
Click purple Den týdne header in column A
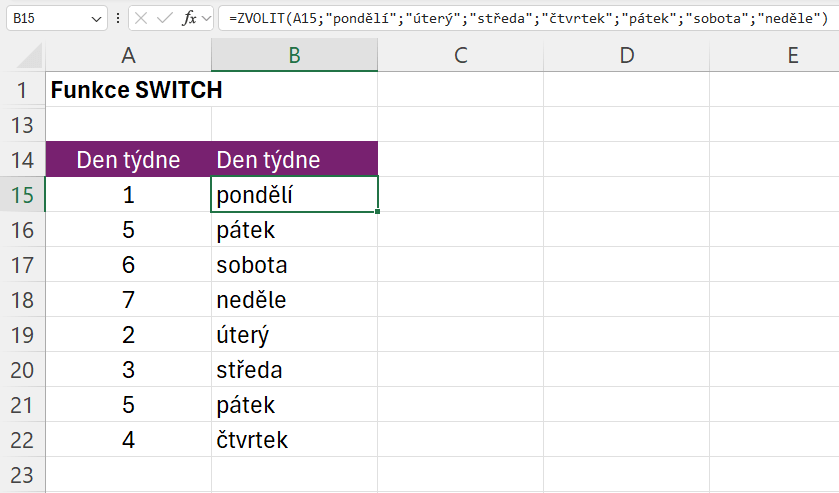pos(128,159)
